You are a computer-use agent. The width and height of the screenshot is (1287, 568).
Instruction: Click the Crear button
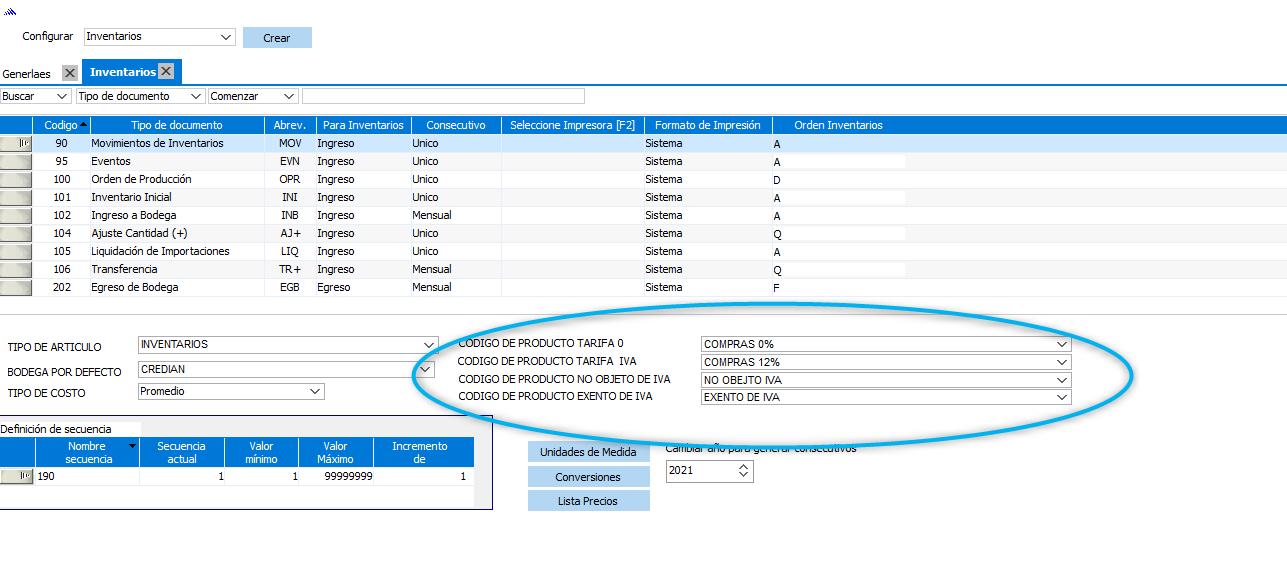(x=277, y=38)
